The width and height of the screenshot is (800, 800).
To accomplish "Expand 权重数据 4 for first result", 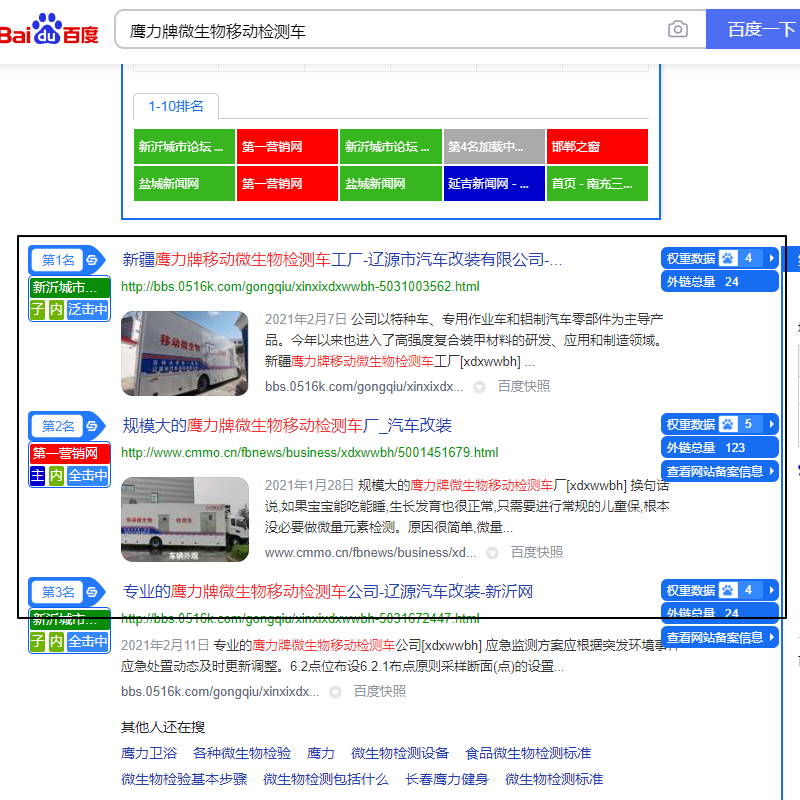I will coord(719,258).
